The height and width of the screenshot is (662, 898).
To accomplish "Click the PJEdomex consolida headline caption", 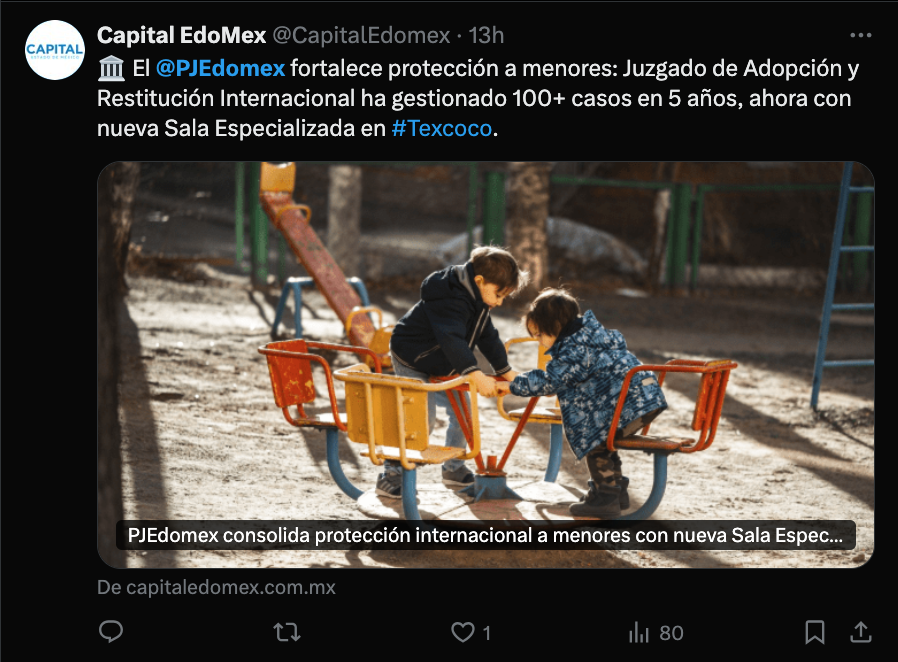I will (486, 535).
